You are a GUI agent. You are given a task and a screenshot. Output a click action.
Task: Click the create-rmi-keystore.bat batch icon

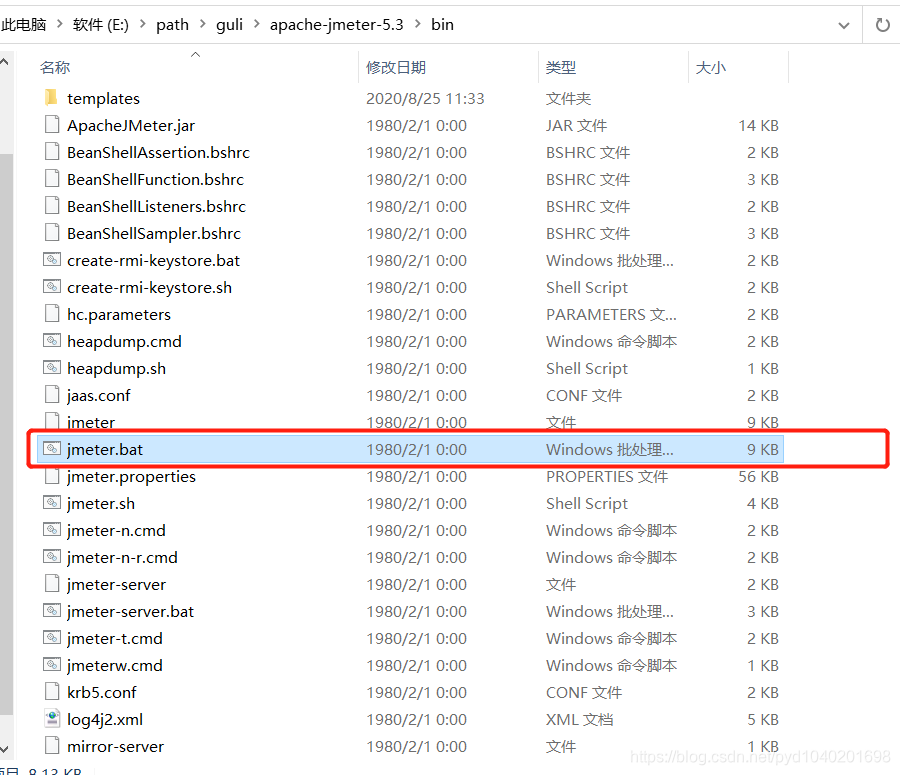click(x=52, y=259)
